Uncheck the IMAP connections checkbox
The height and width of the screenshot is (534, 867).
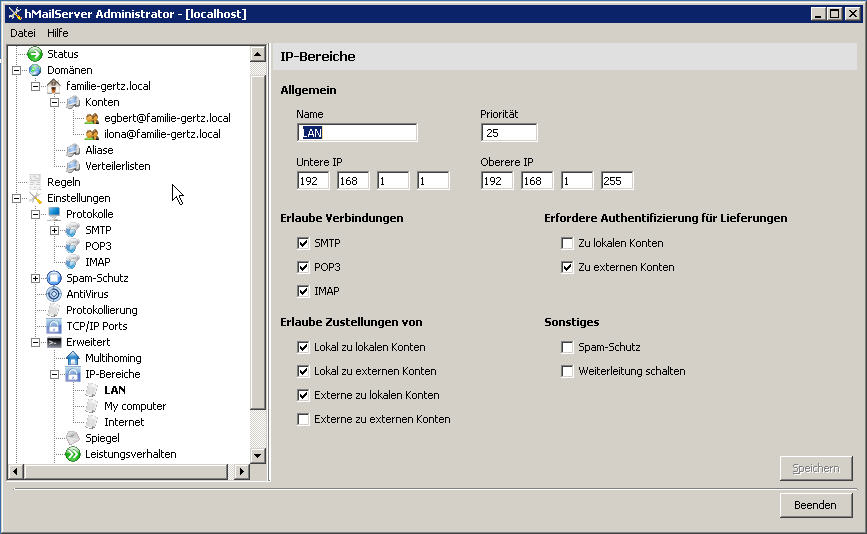[x=303, y=291]
